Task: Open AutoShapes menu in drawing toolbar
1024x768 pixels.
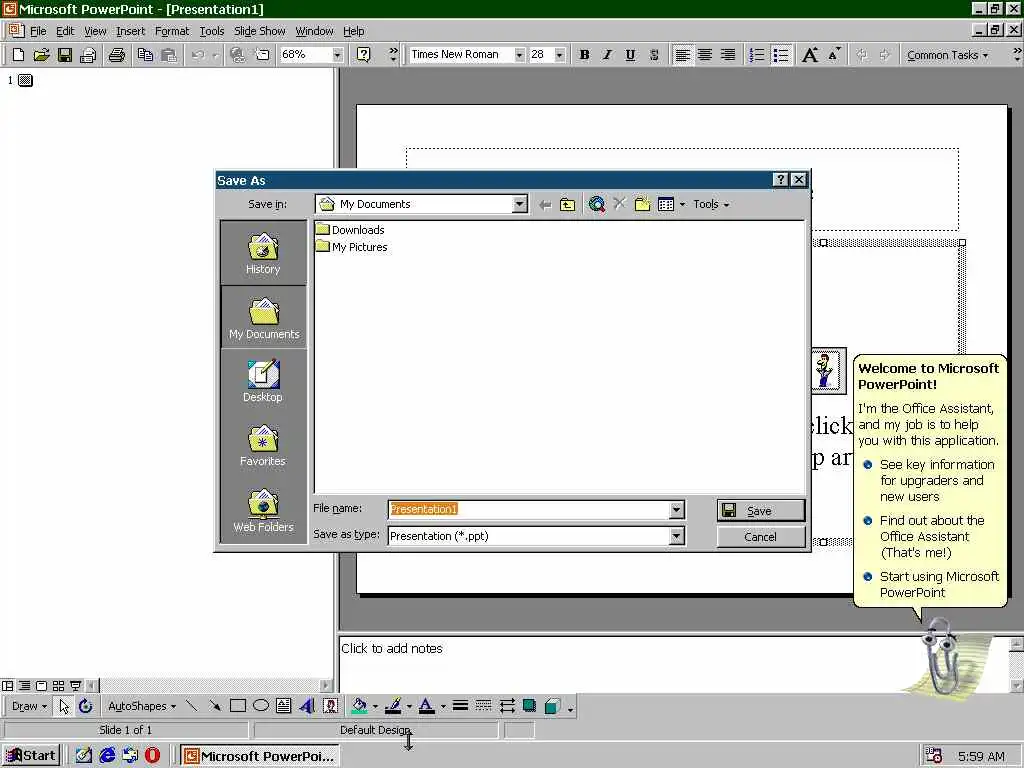Action: (x=142, y=706)
